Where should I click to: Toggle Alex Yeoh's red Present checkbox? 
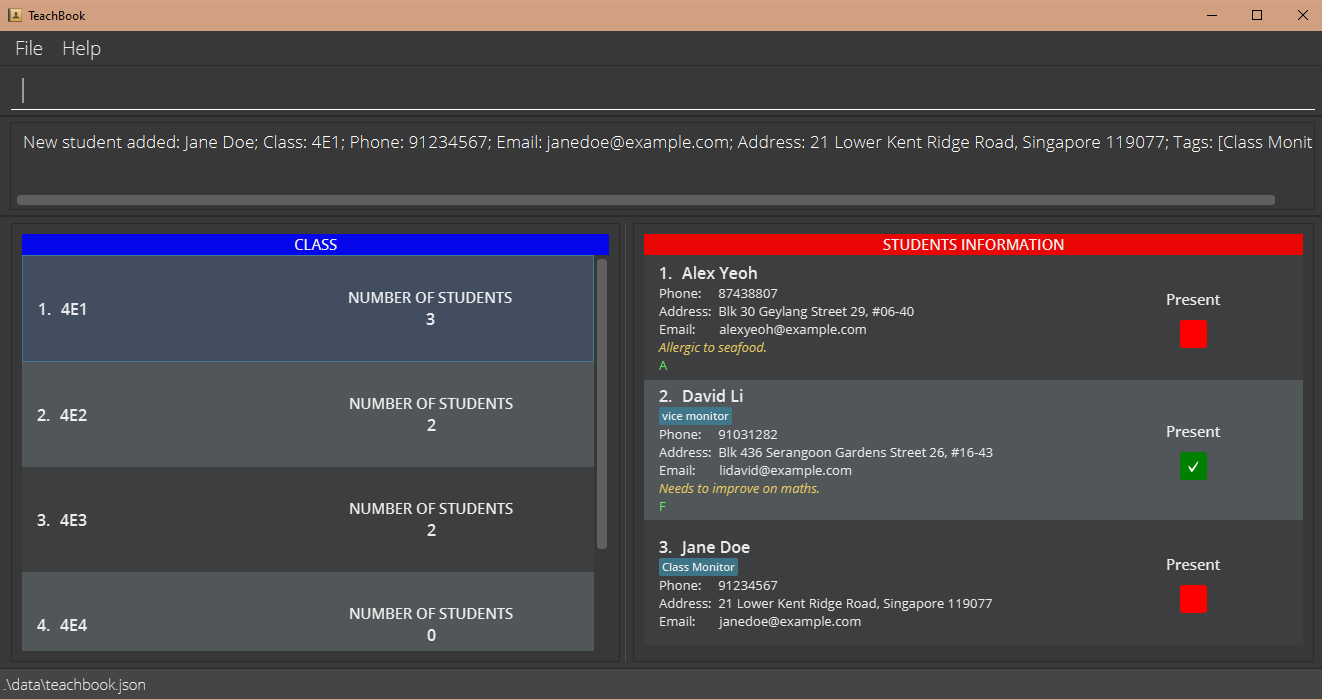click(x=1193, y=334)
